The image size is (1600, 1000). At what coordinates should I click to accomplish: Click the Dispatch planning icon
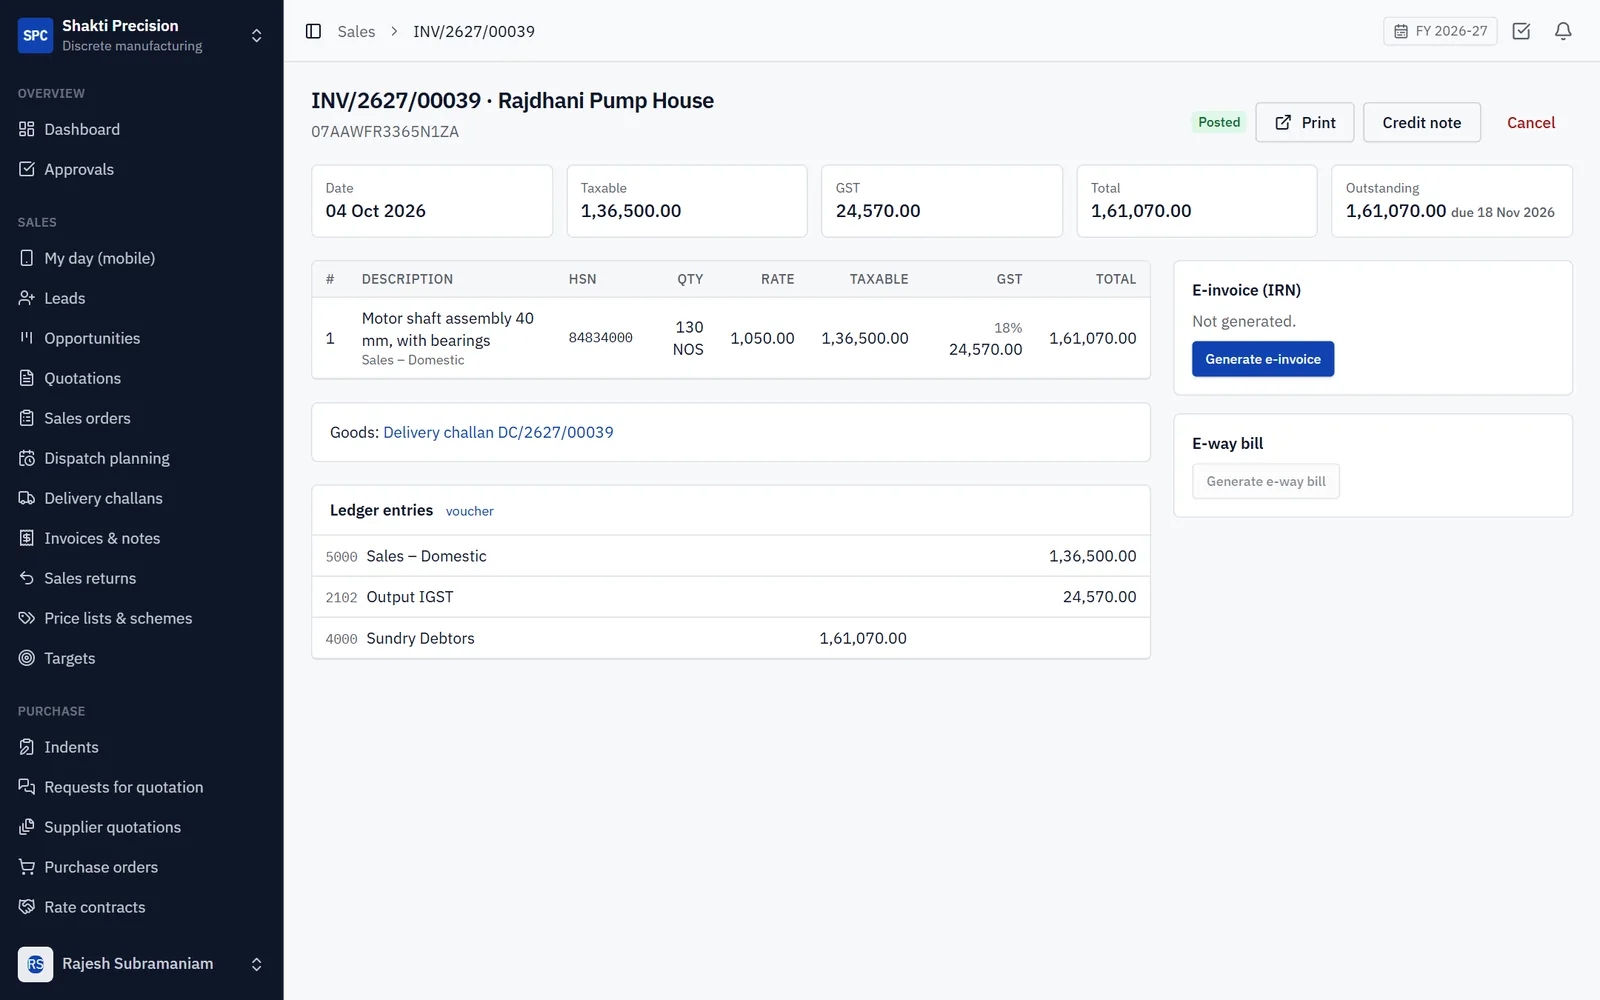coord(27,458)
